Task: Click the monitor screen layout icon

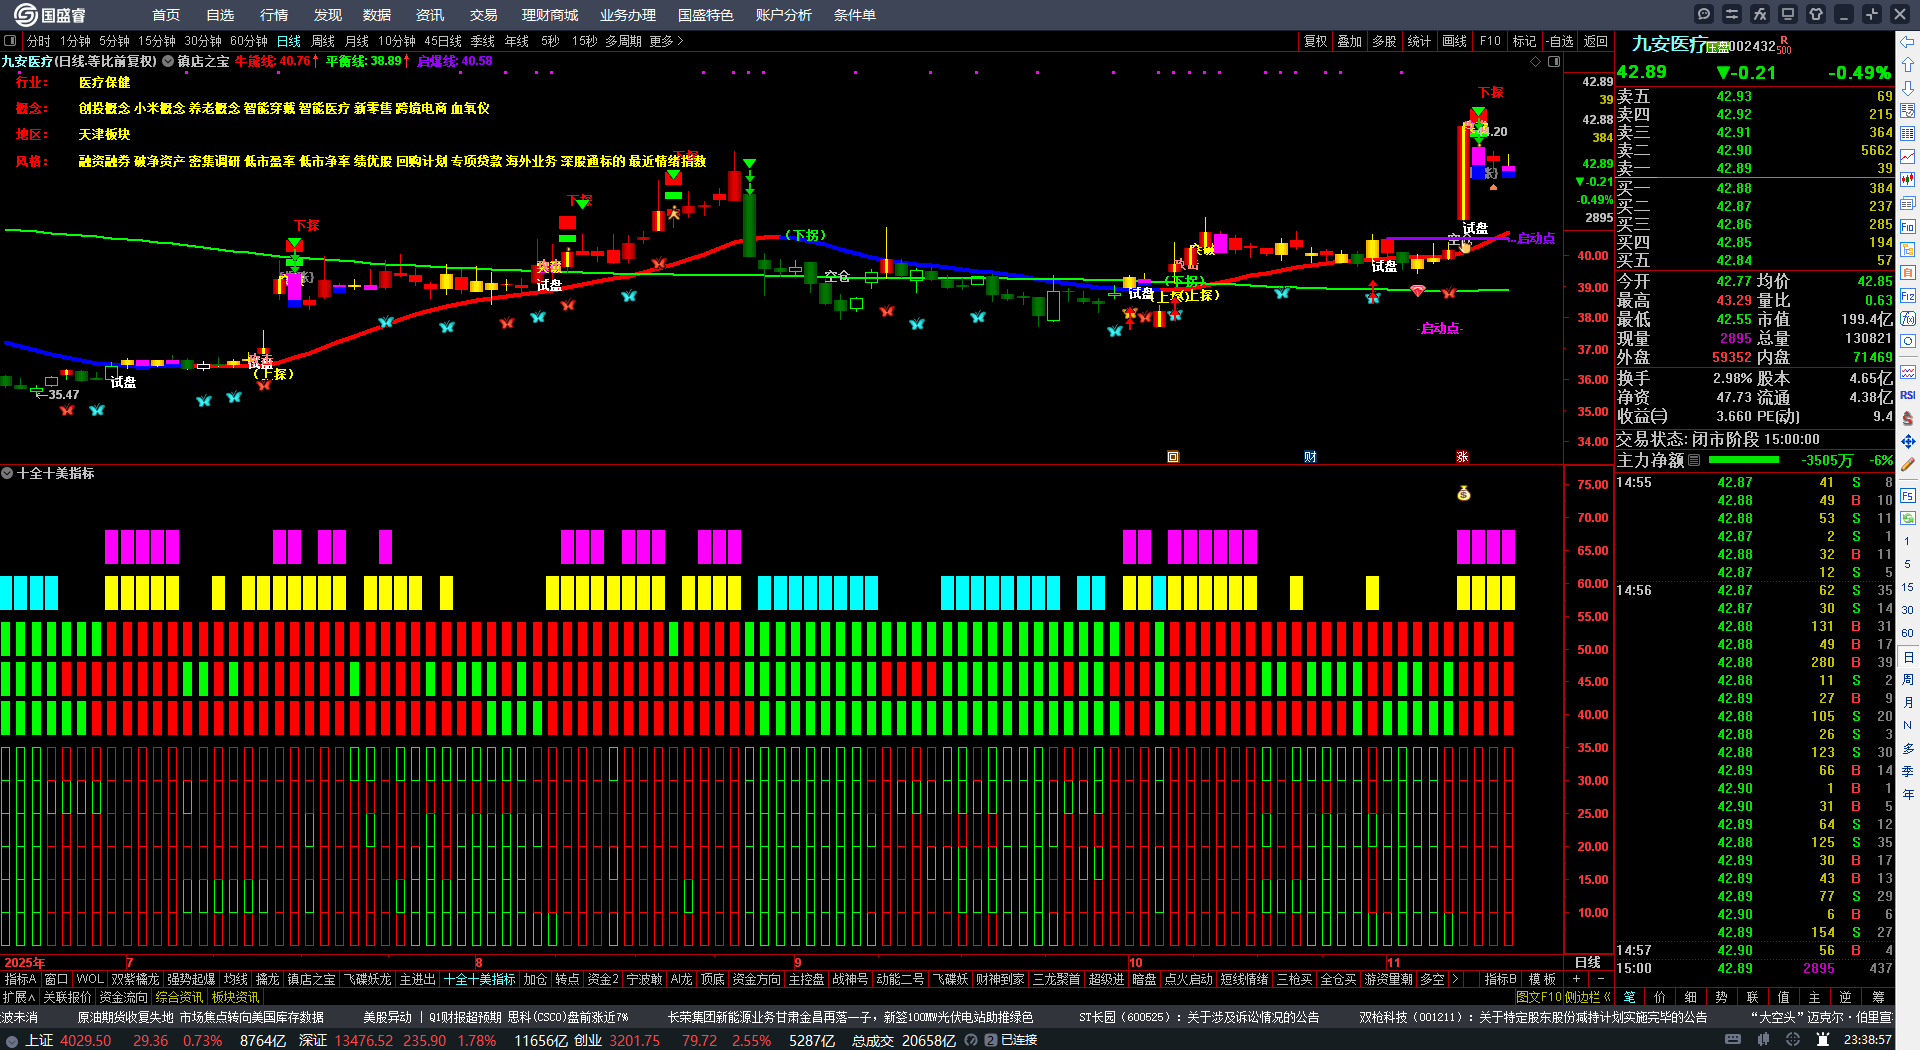Action: pos(1788,14)
